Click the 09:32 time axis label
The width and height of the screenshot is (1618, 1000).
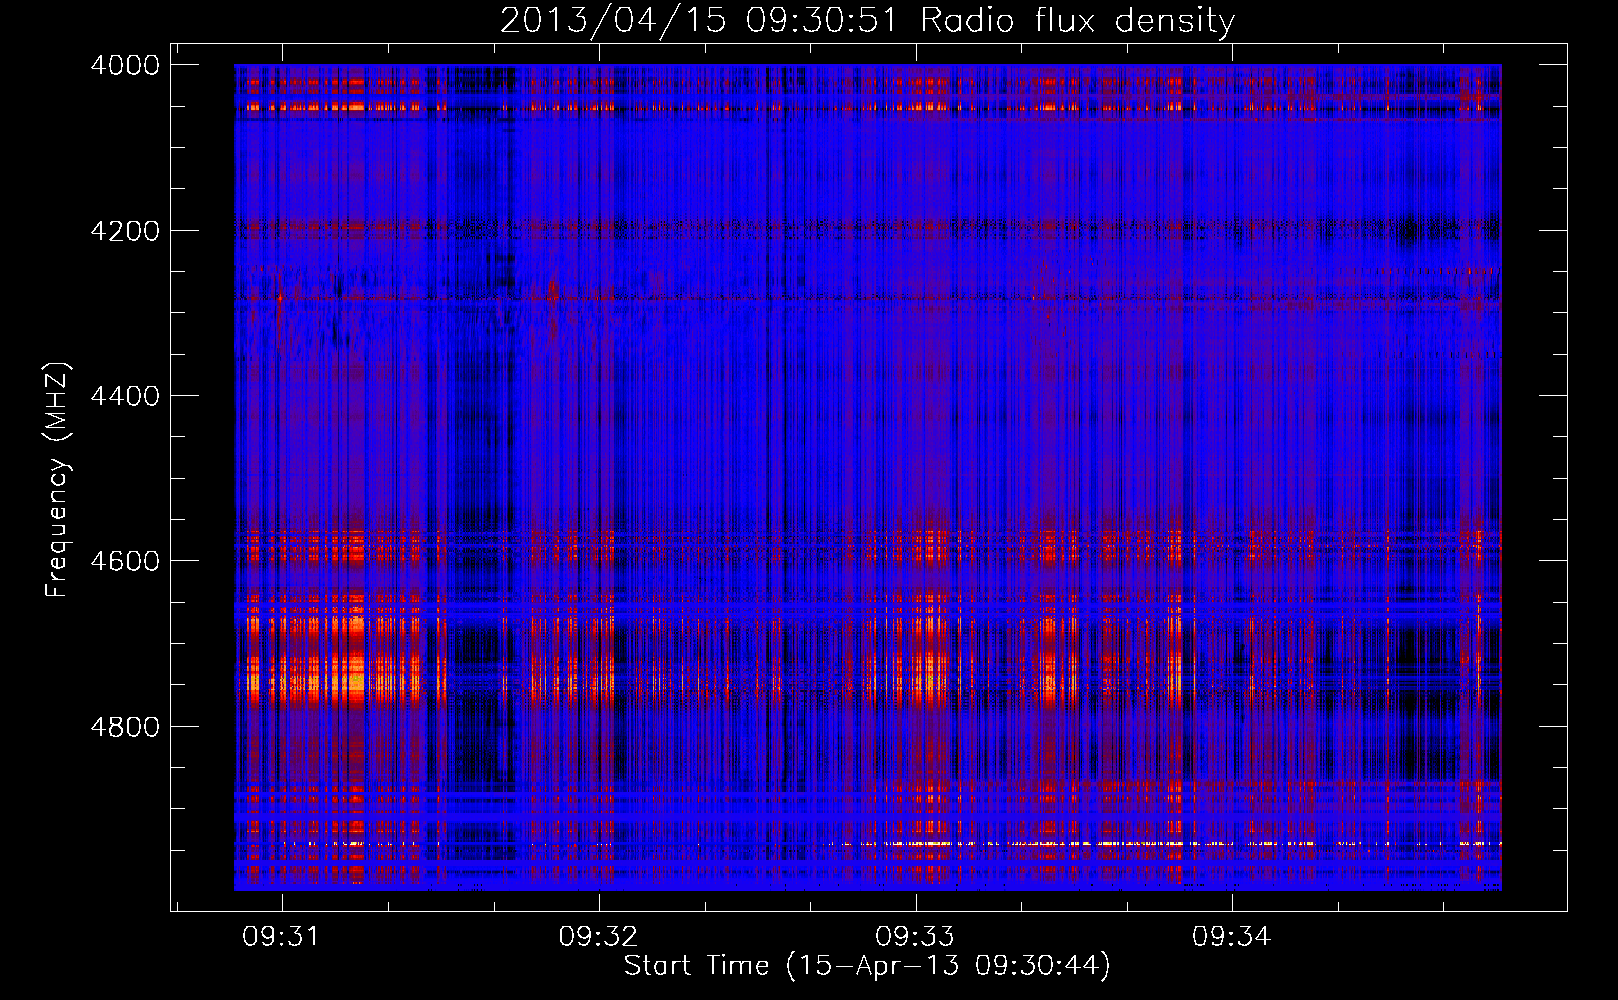click(x=598, y=936)
